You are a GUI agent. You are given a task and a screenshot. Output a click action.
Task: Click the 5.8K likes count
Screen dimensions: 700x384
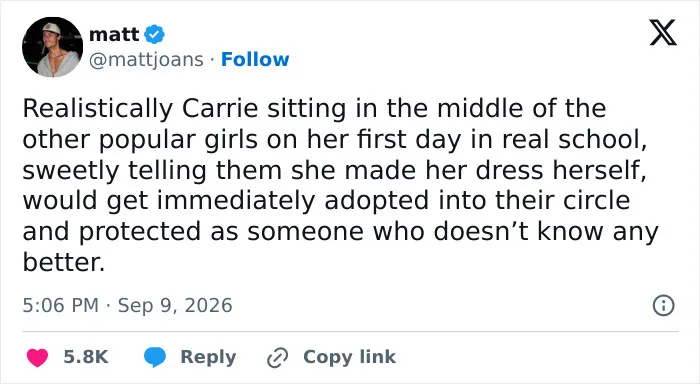(x=86, y=357)
